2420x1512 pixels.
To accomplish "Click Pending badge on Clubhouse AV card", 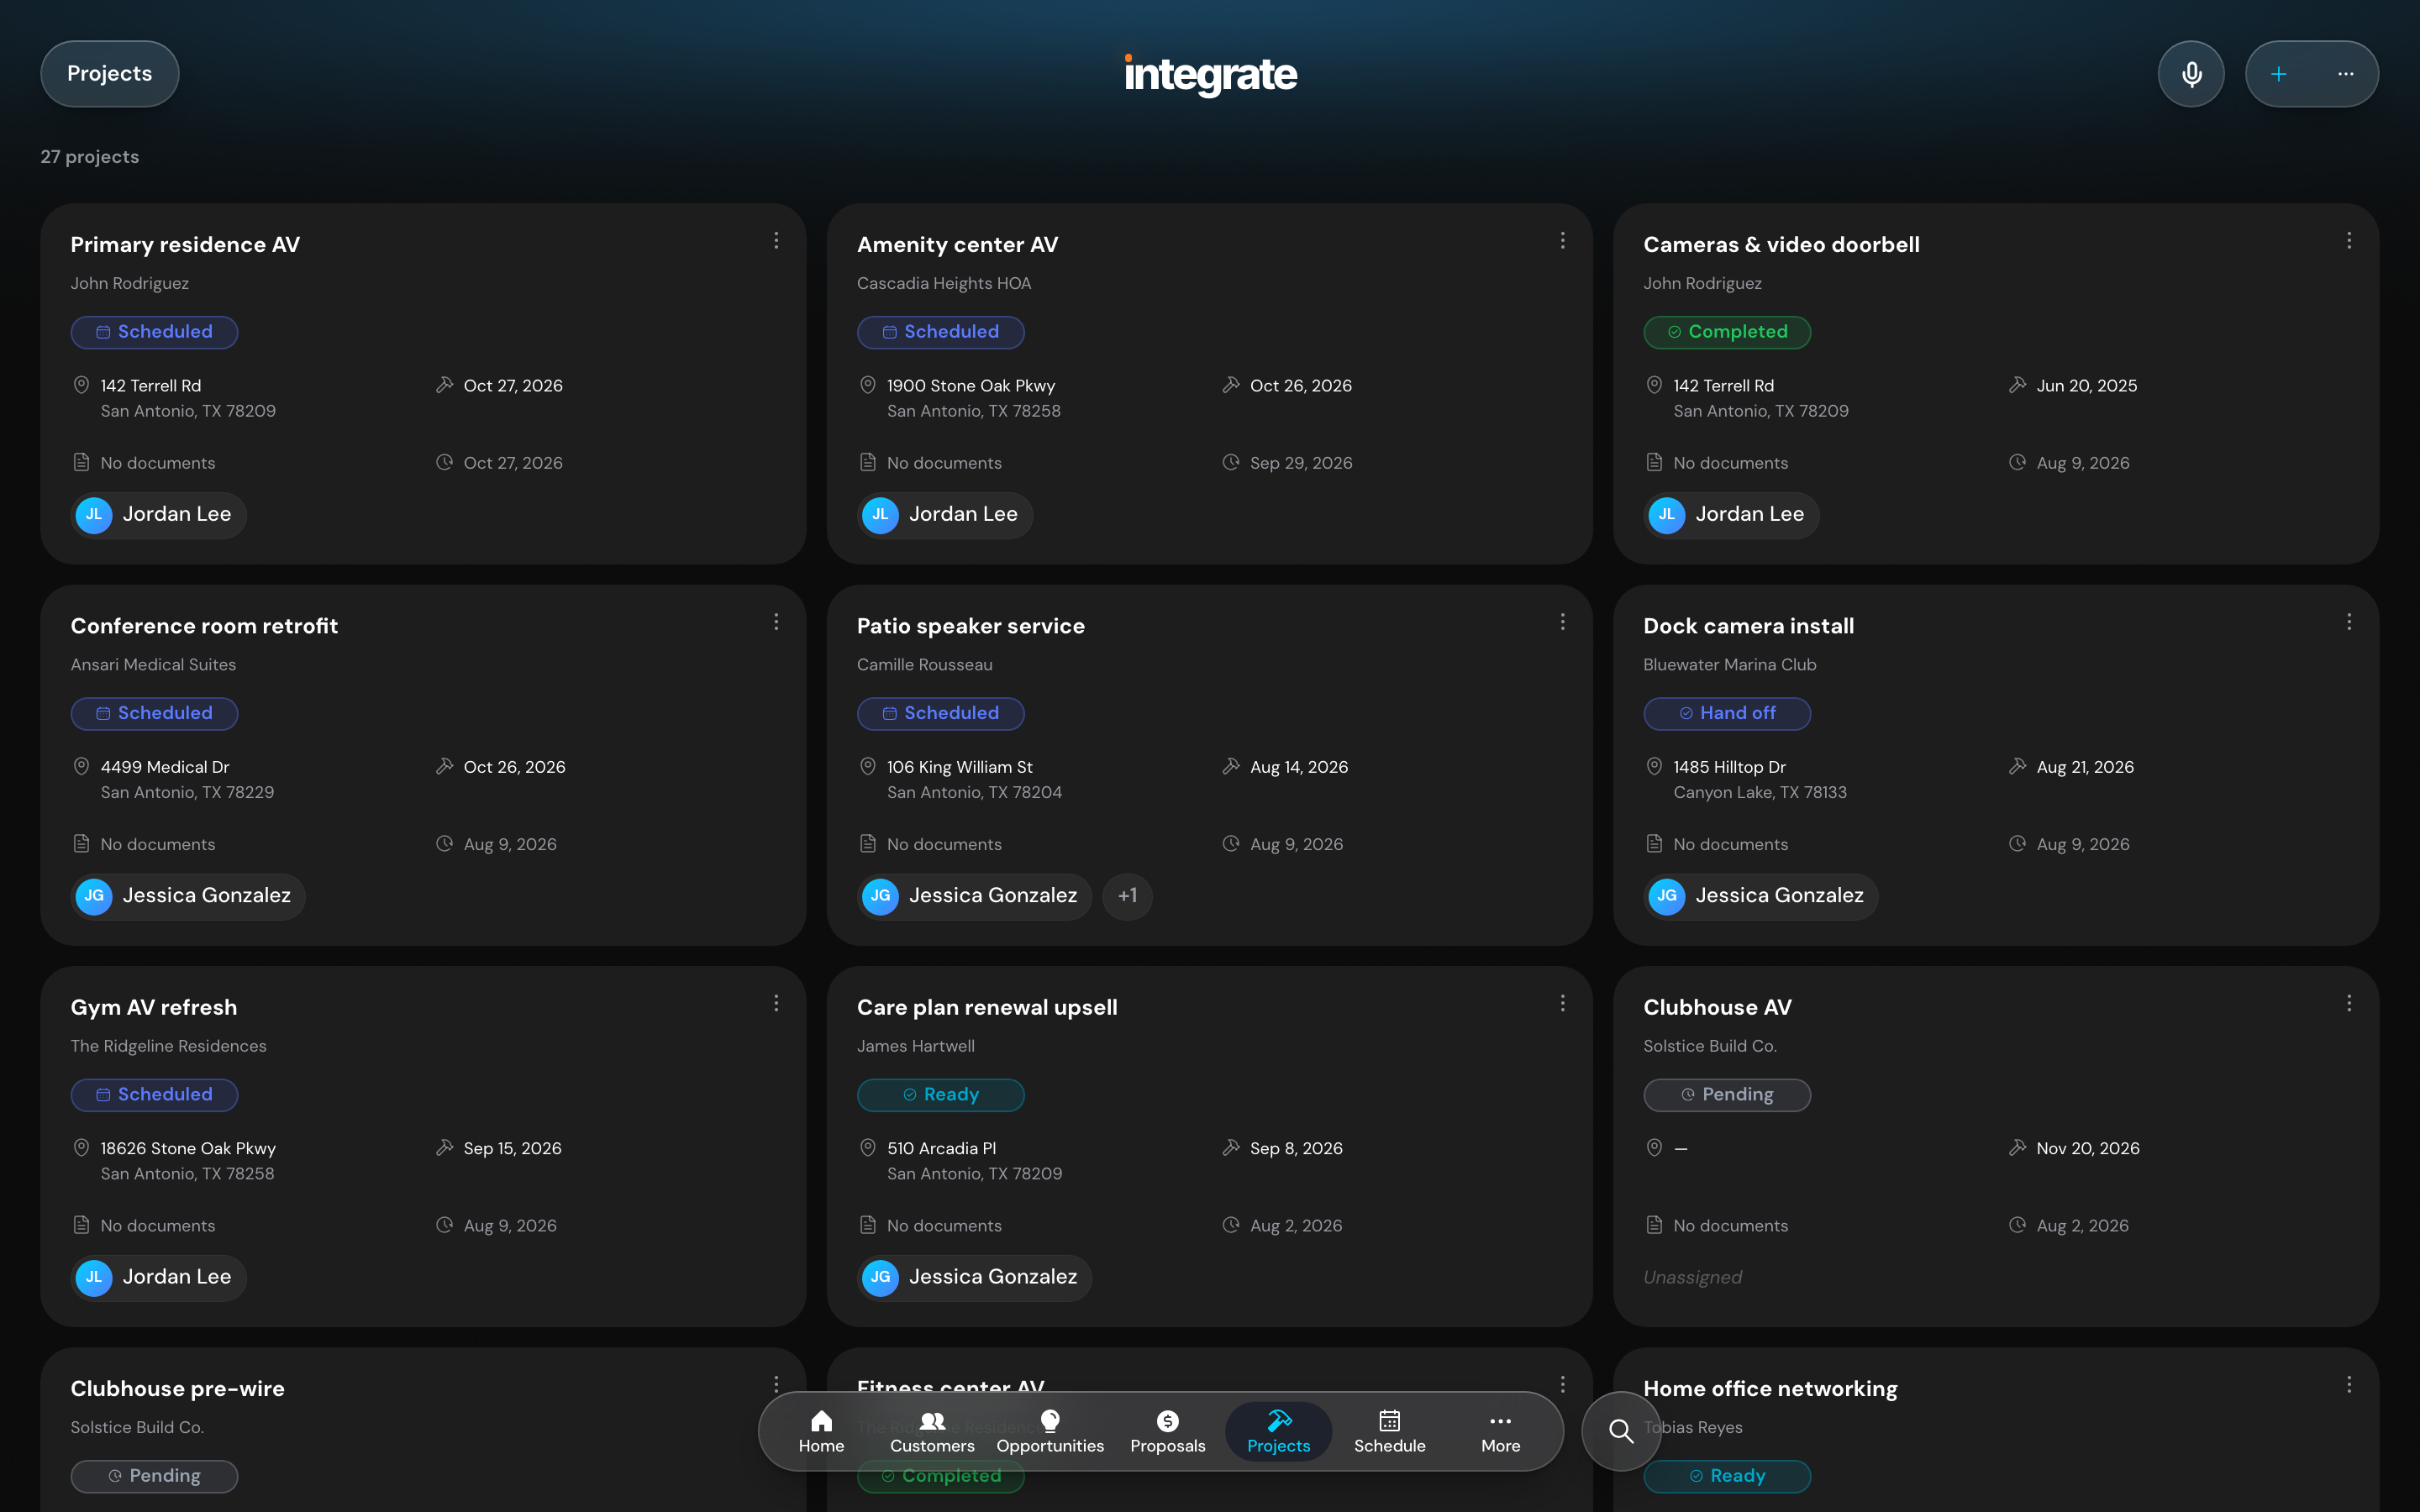I will click(1727, 1095).
